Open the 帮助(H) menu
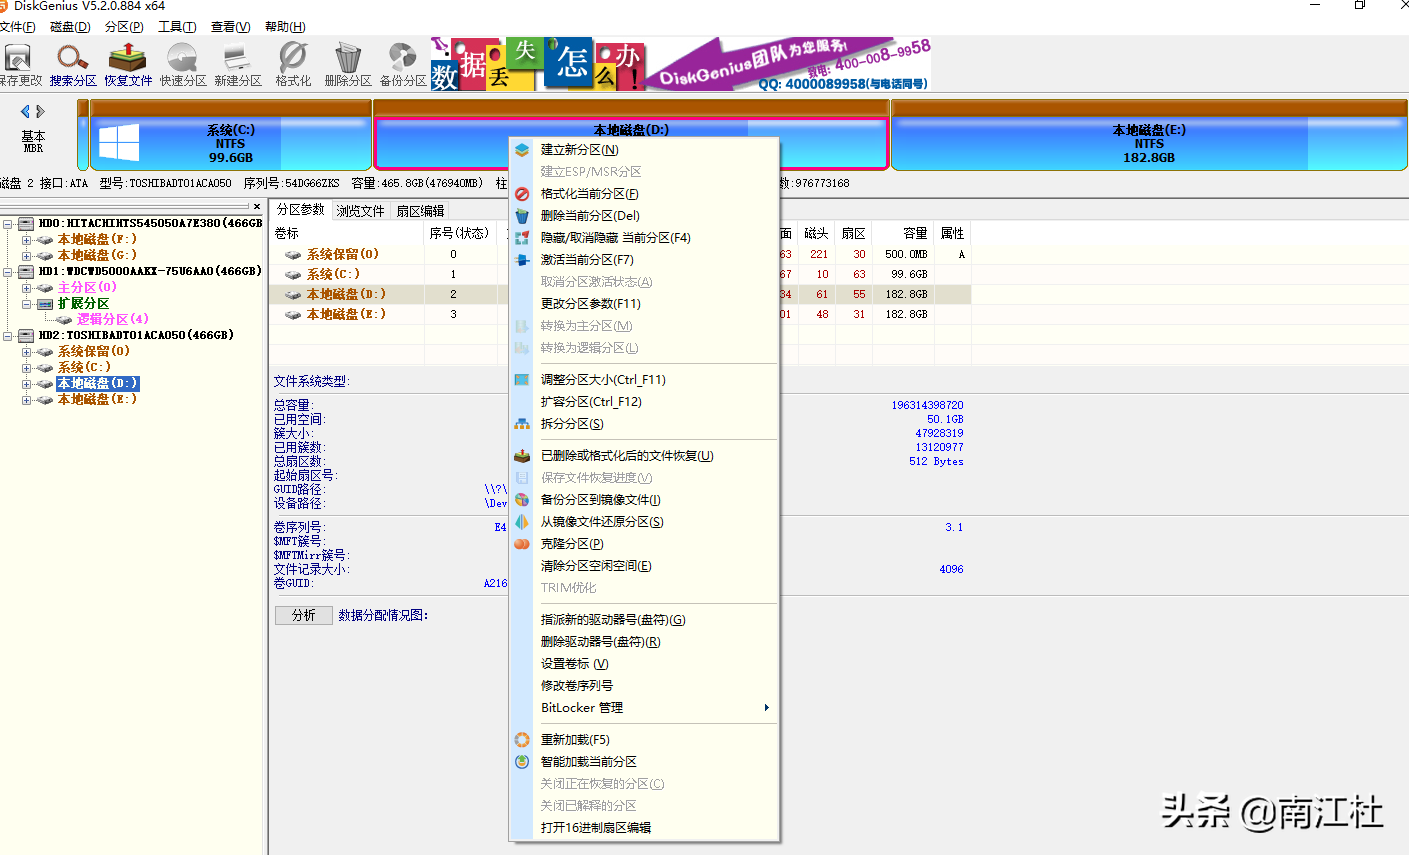1409x855 pixels. [285, 27]
